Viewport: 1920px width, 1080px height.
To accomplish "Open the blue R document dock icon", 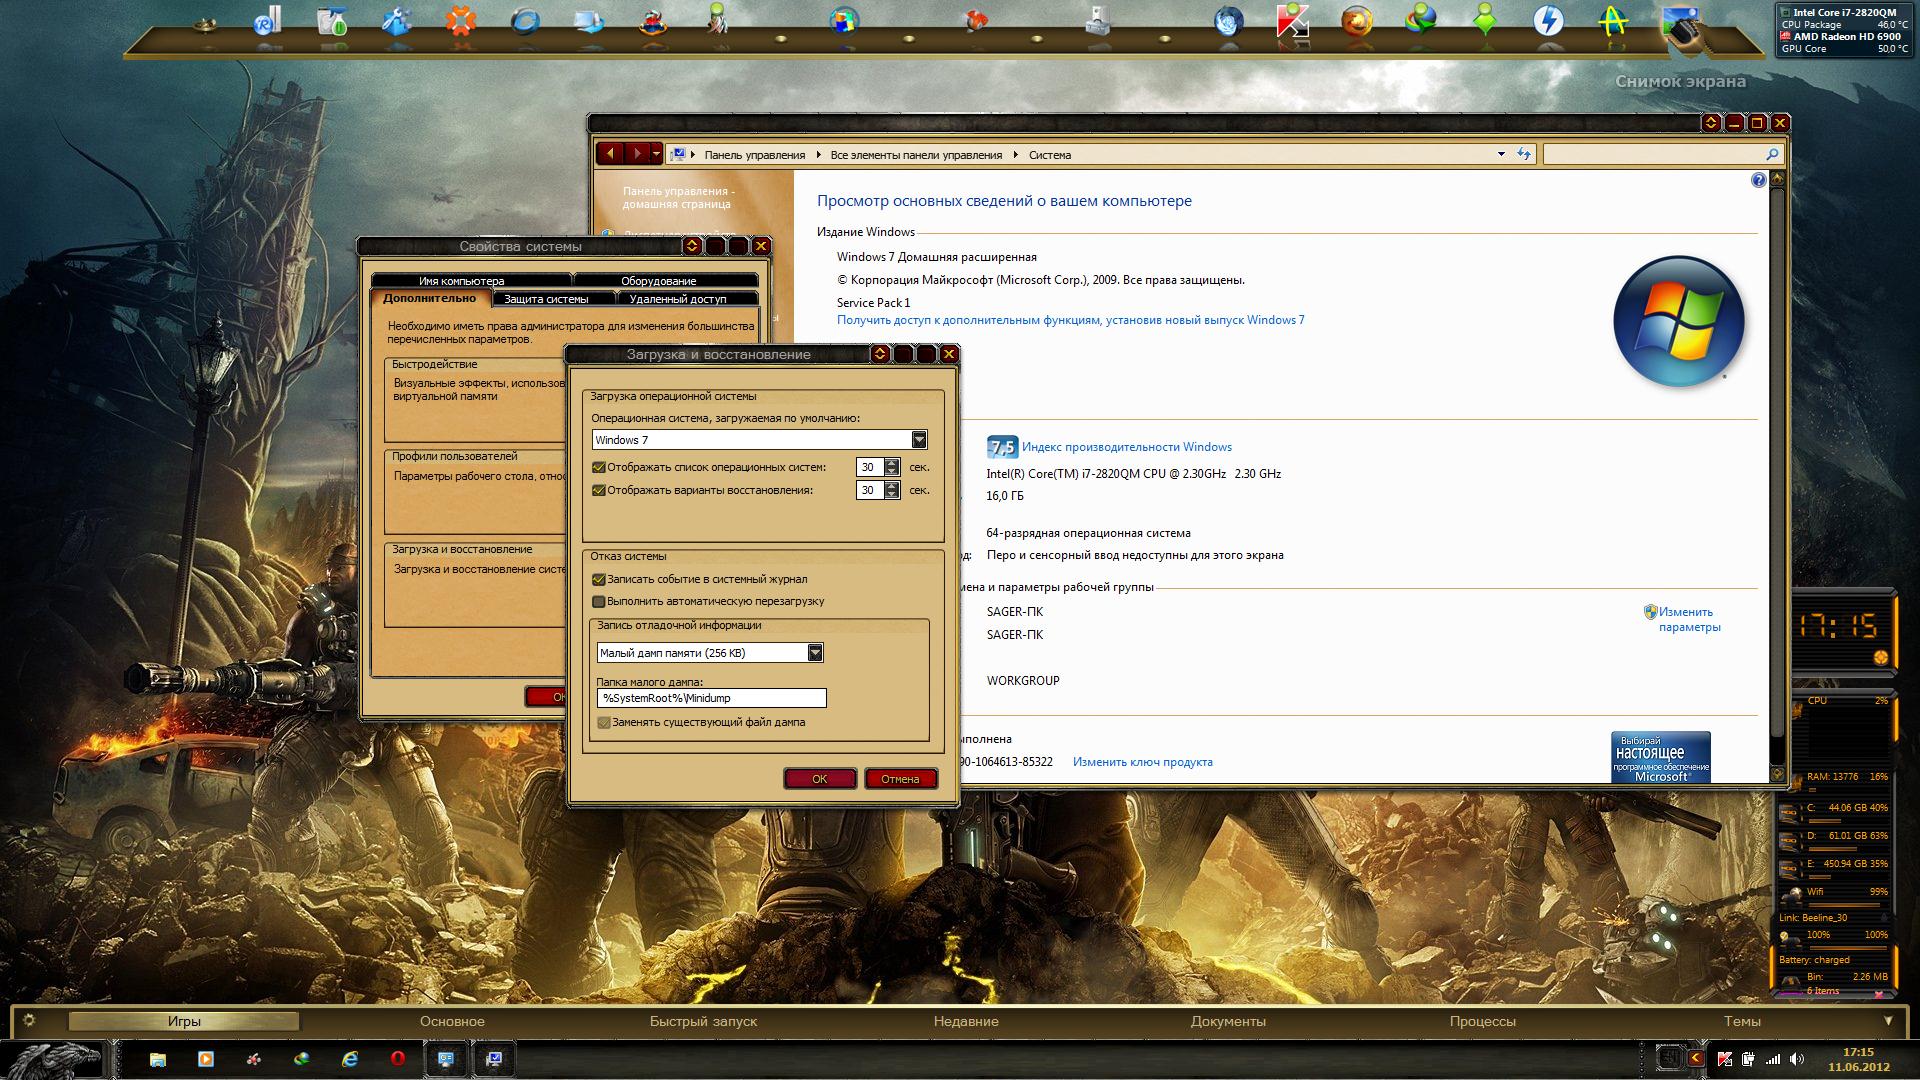I will pyautogui.click(x=267, y=21).
